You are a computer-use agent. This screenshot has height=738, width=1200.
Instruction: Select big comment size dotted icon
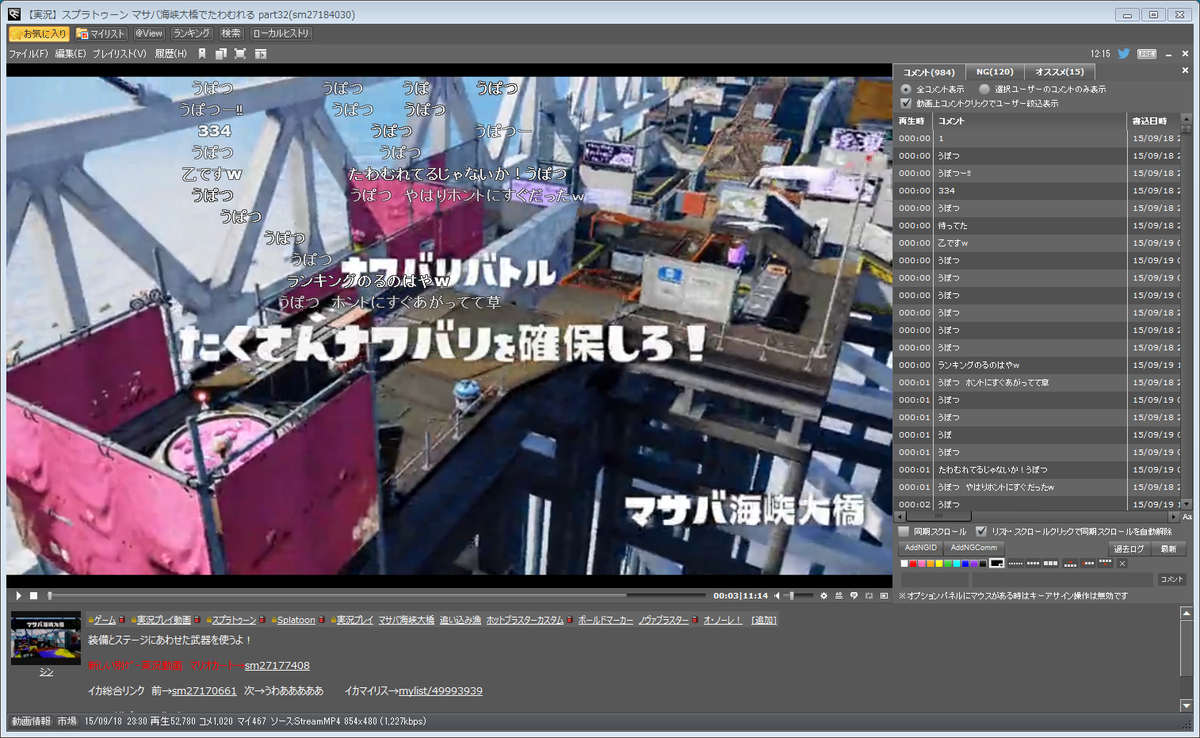(1051, 563)
